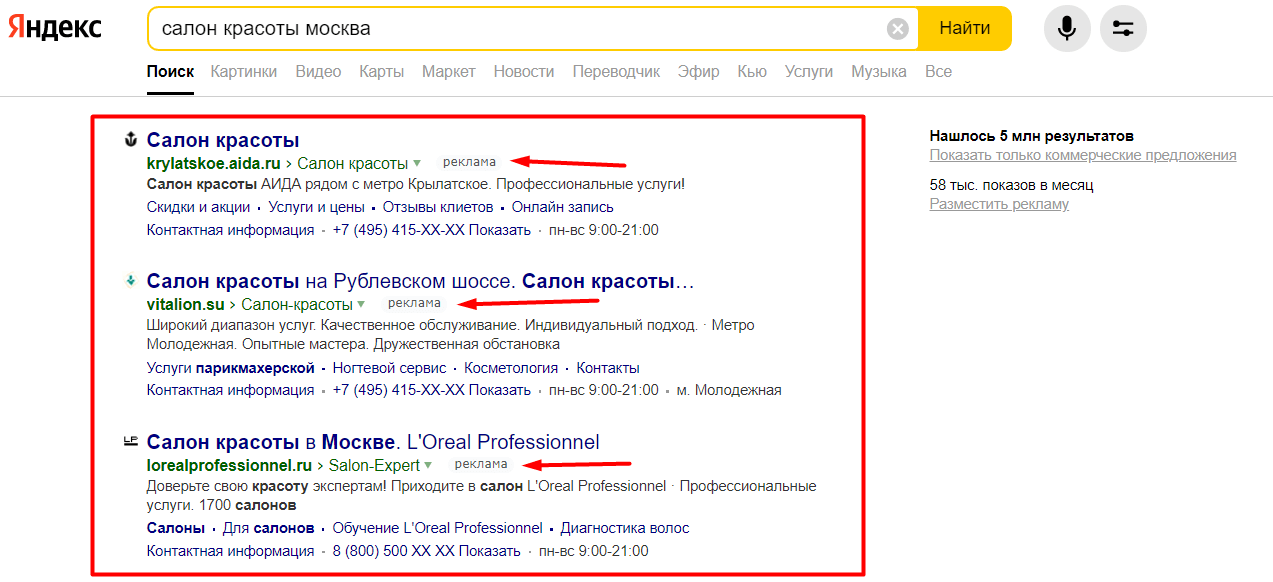Open the first result titled Салон красоты

tap(223, 140)
